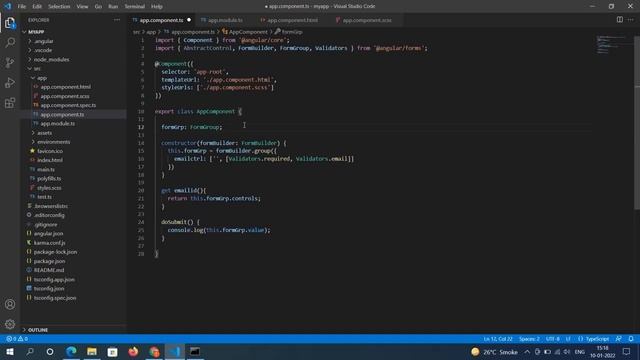Open the Extensions view

pos(10,102)
